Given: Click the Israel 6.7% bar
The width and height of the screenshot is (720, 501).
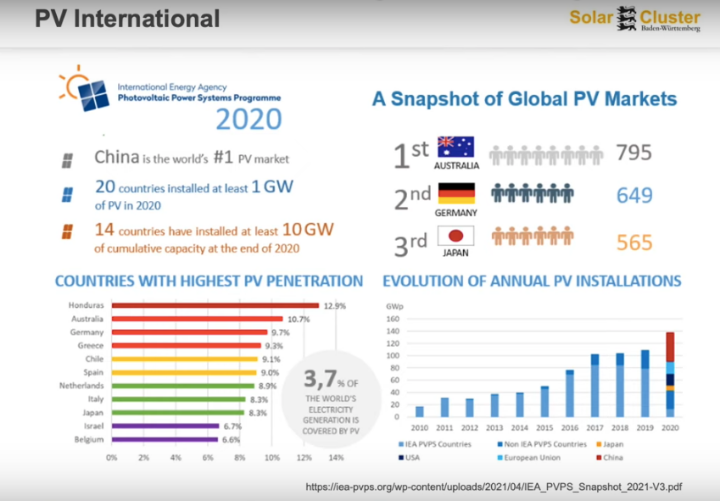Looking at the screenshot, I should [166, 426].
